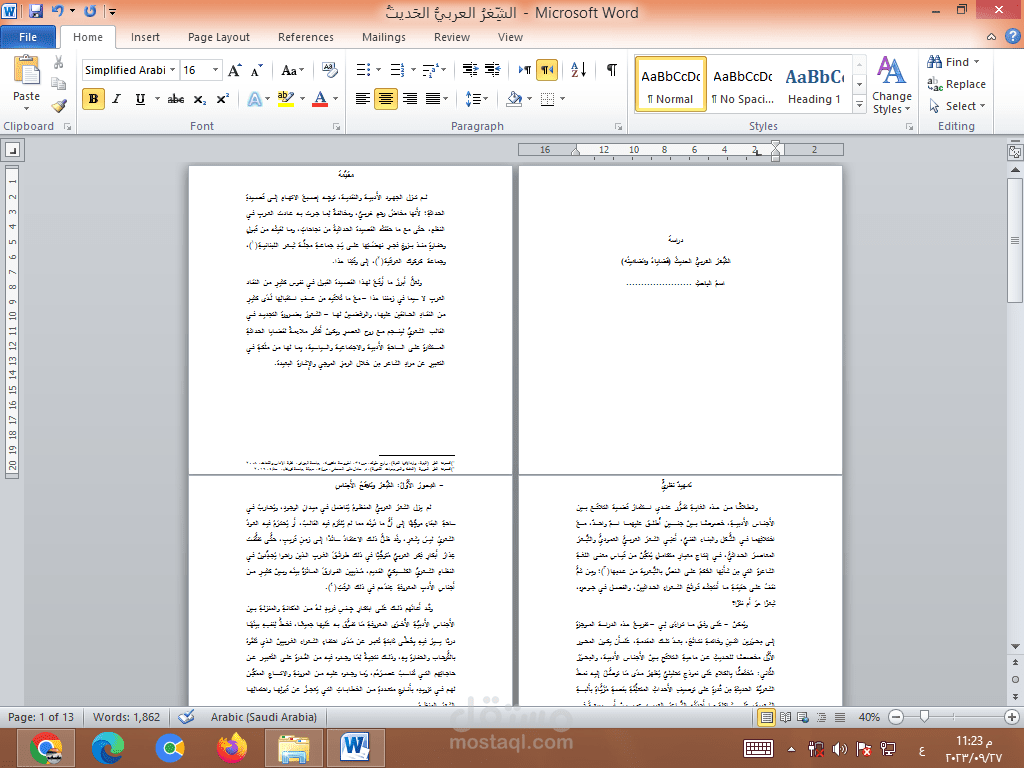
Task: Click the Sort A-Z icon
Action: click(579, 69)
